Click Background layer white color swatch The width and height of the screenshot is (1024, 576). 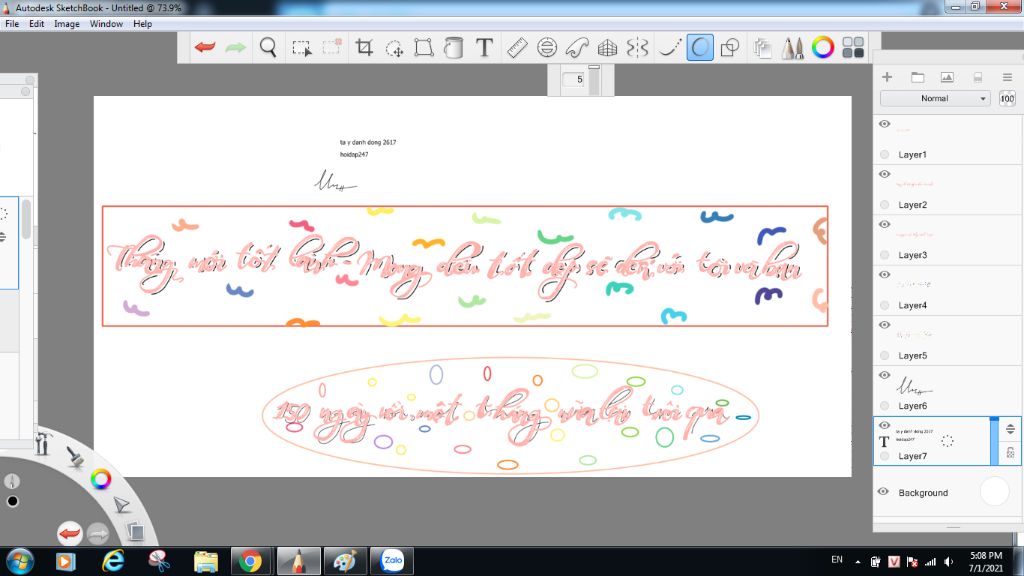(995, 492)
